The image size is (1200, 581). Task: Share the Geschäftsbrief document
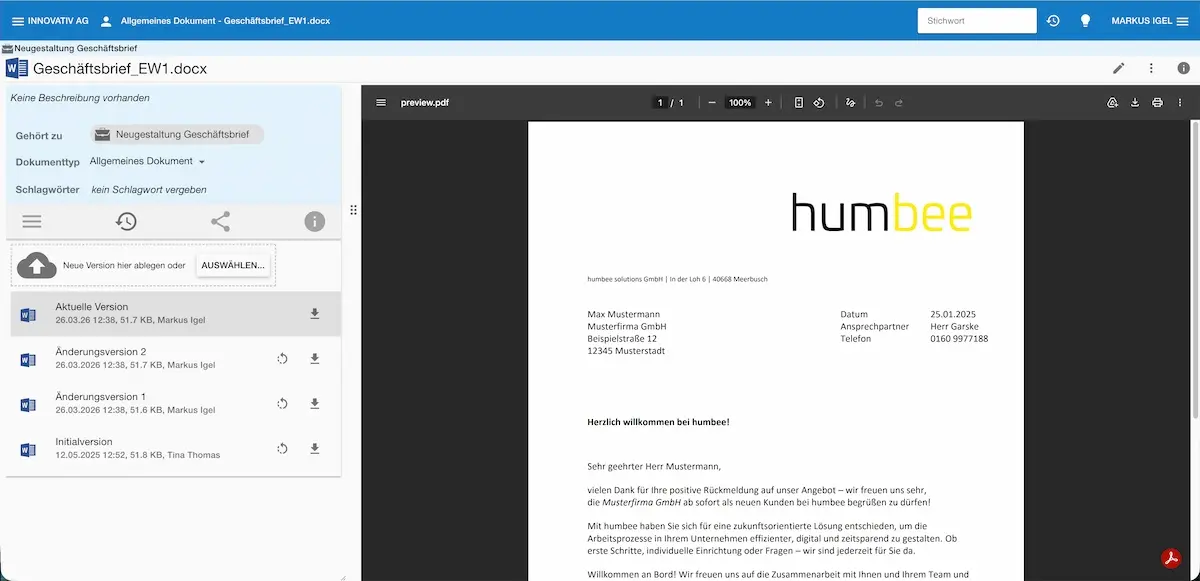click(220, 221)
